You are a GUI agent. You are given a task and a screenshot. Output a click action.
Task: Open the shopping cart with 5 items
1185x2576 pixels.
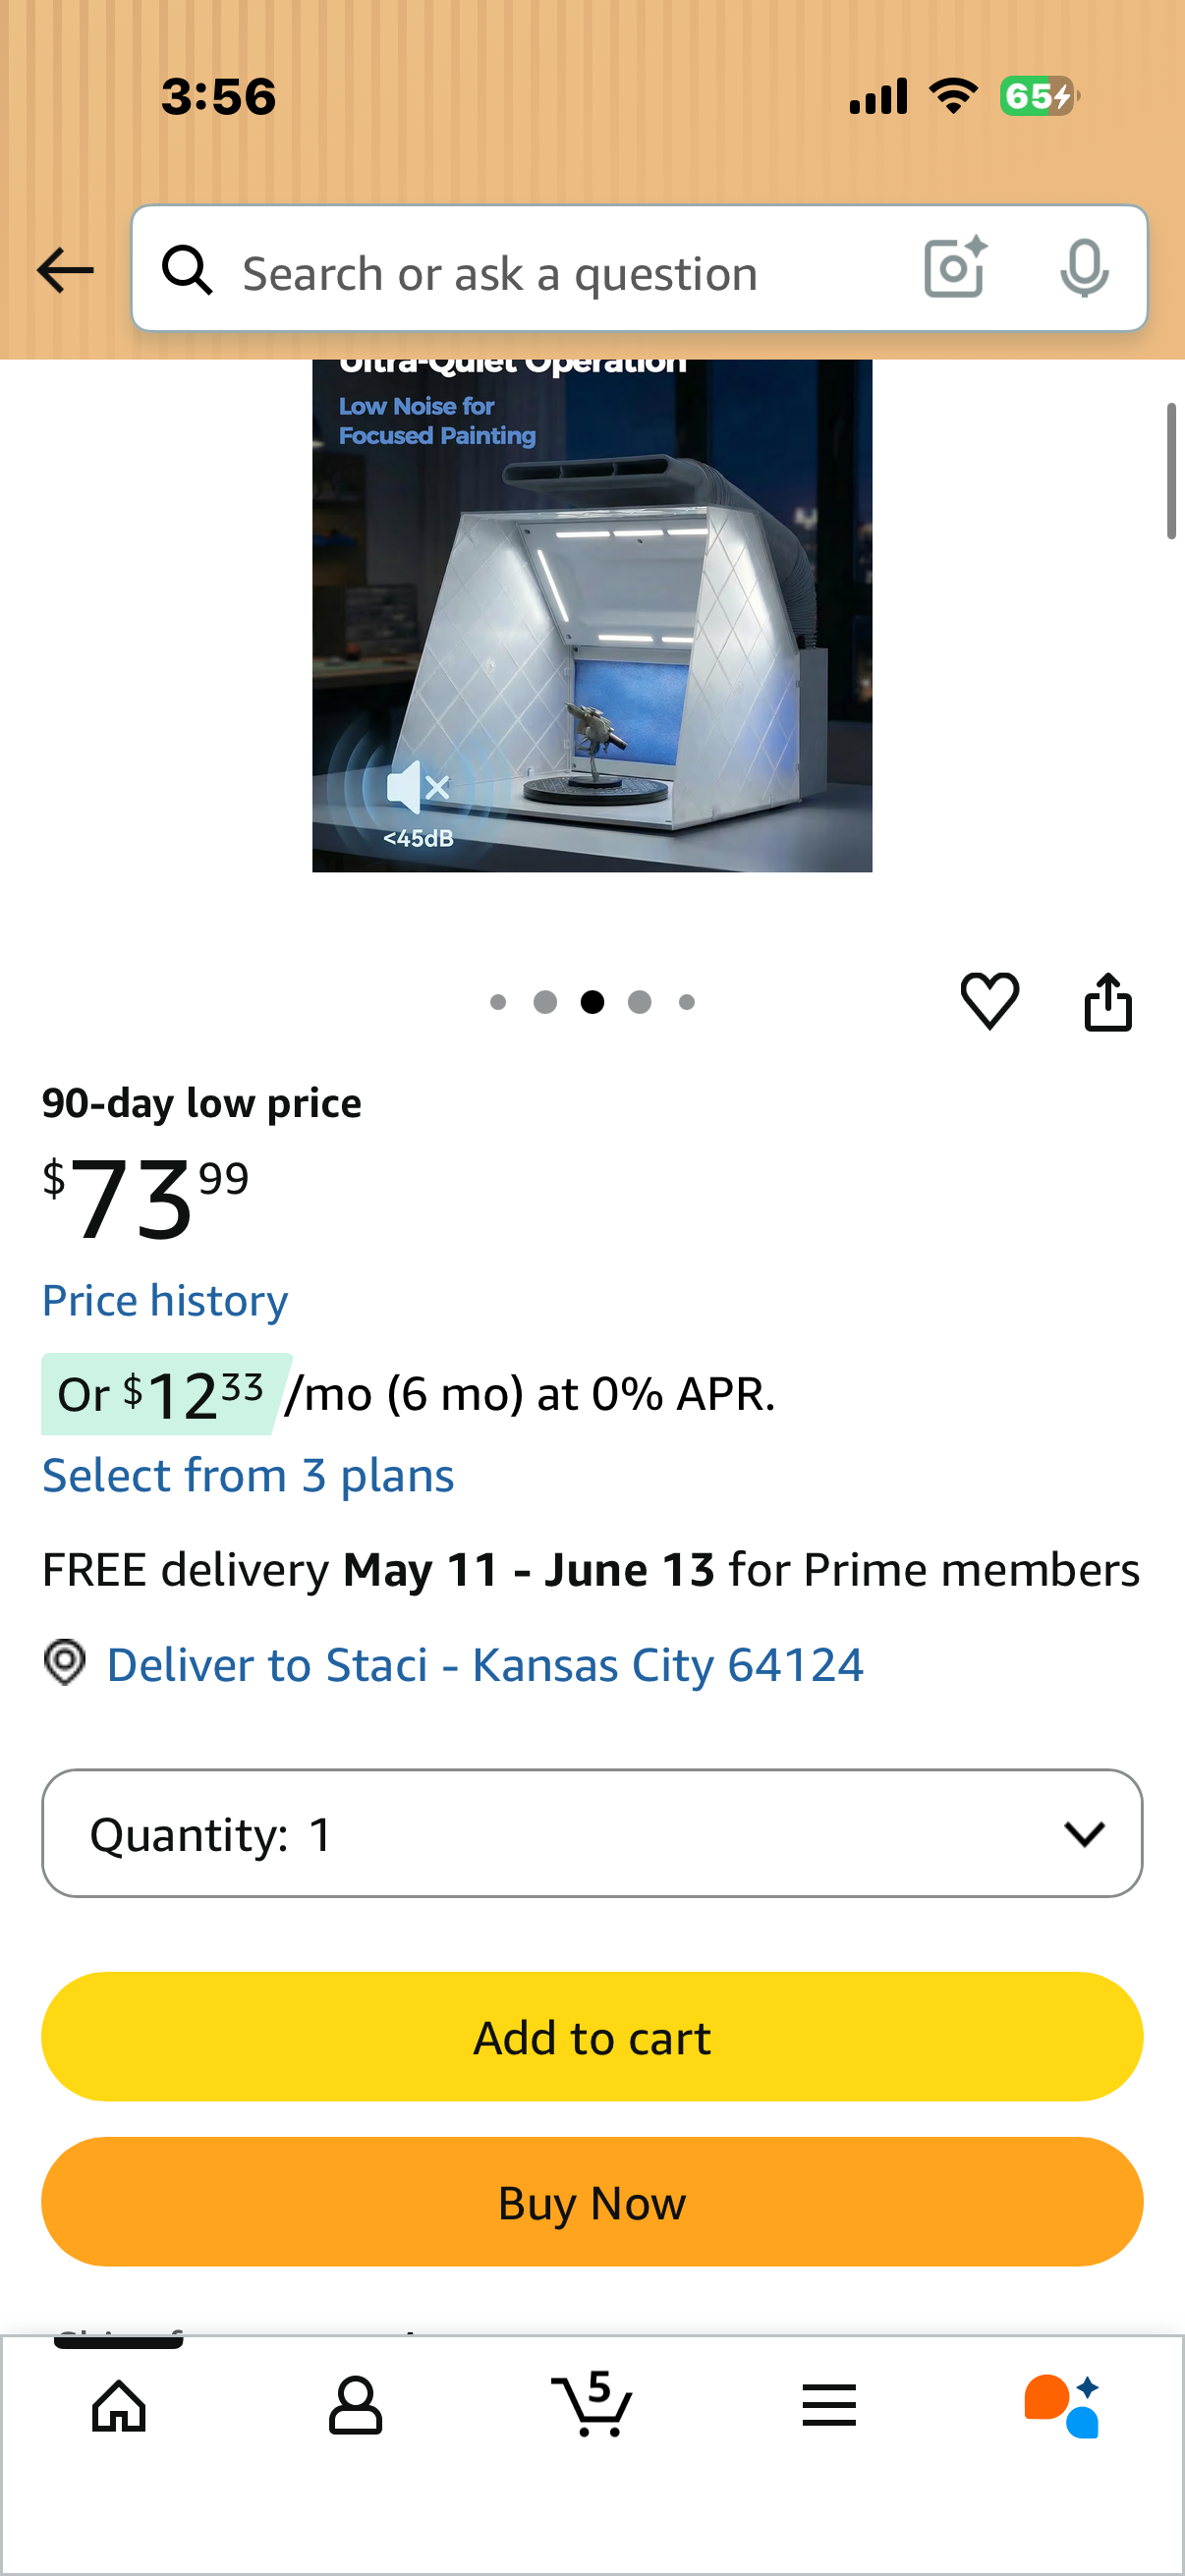tap(592, 2404)
